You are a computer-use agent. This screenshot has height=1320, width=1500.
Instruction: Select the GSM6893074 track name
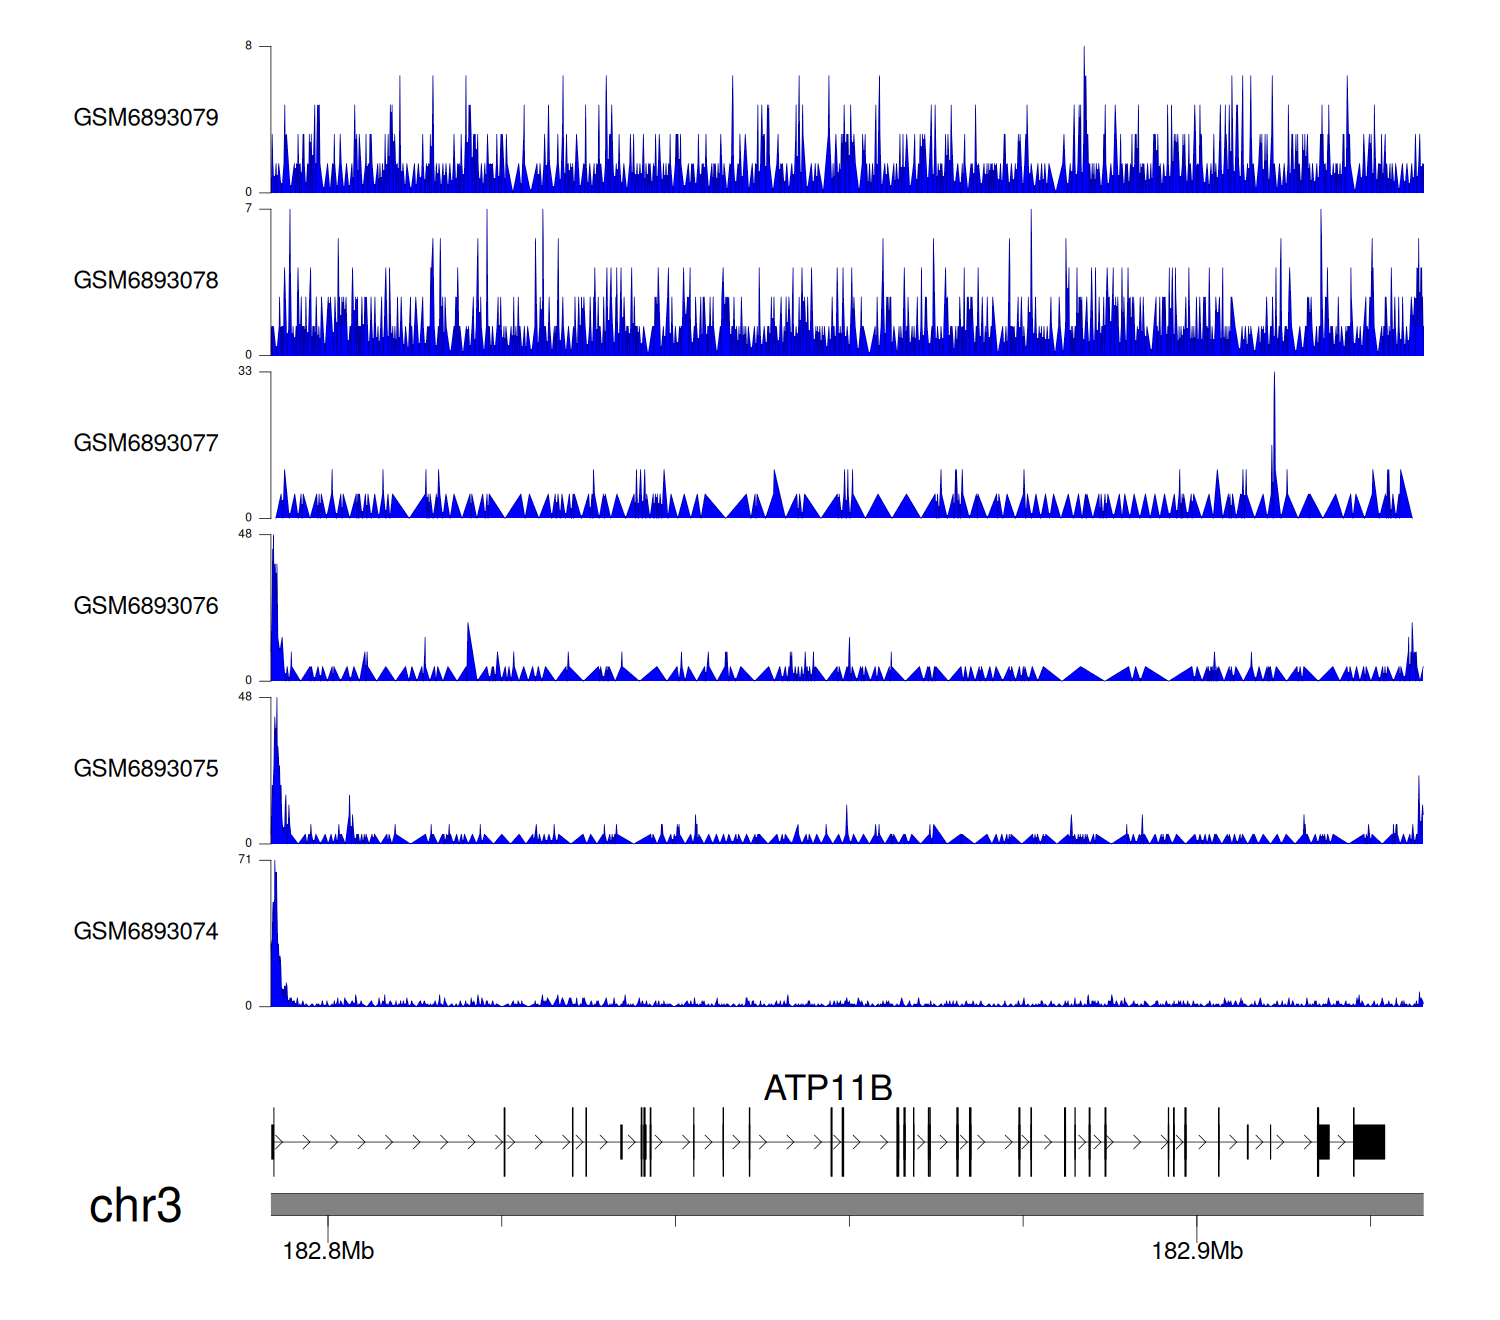[146, 932]
